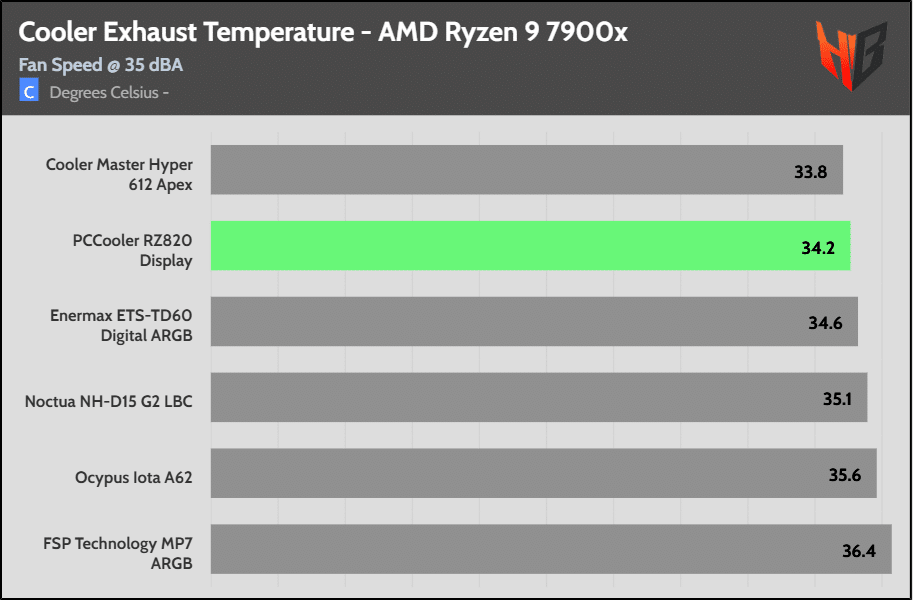Click the Noctua NH-D15 G2 LBC label

(108, 402)
